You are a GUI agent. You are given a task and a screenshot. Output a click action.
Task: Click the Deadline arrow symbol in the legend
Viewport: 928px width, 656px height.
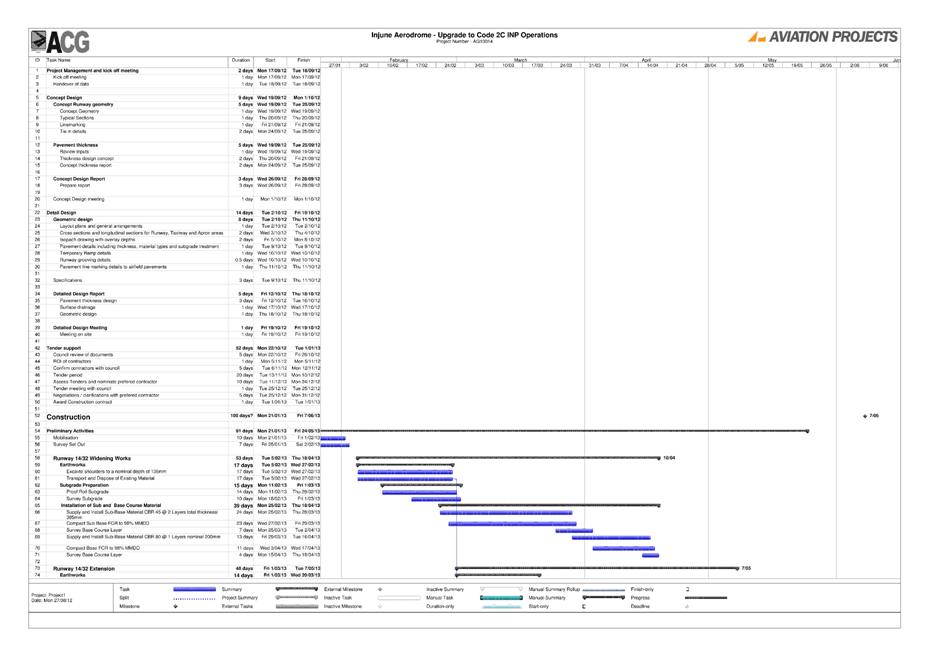tap(687, 606)
